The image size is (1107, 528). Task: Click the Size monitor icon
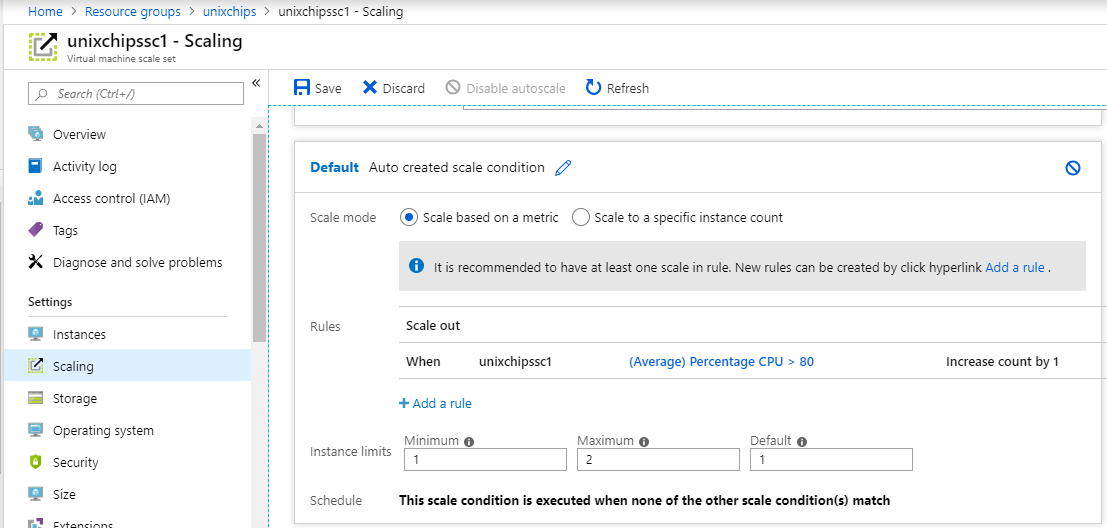pyautogui.click(x=35, y=494)
